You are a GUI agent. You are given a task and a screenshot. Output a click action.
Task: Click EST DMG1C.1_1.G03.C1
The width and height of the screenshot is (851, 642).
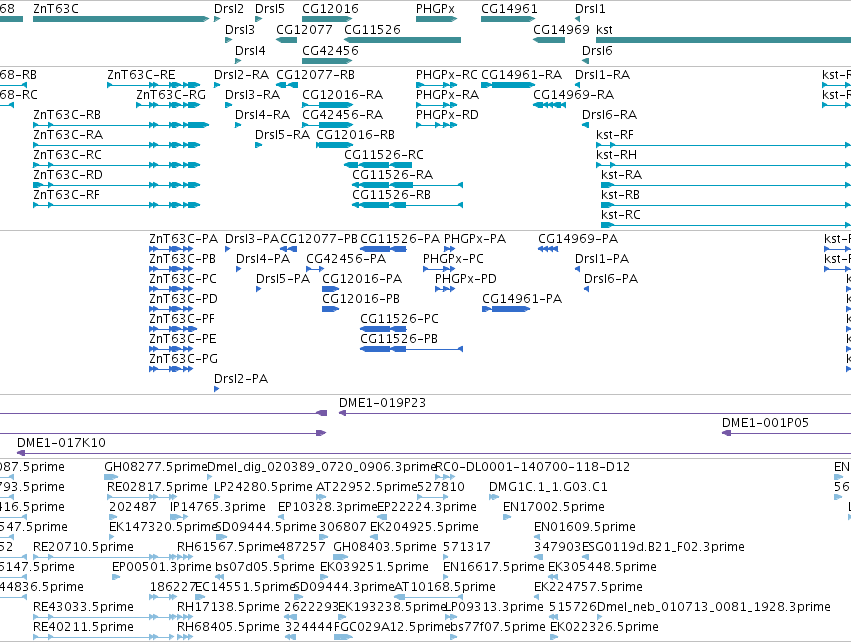548,487
